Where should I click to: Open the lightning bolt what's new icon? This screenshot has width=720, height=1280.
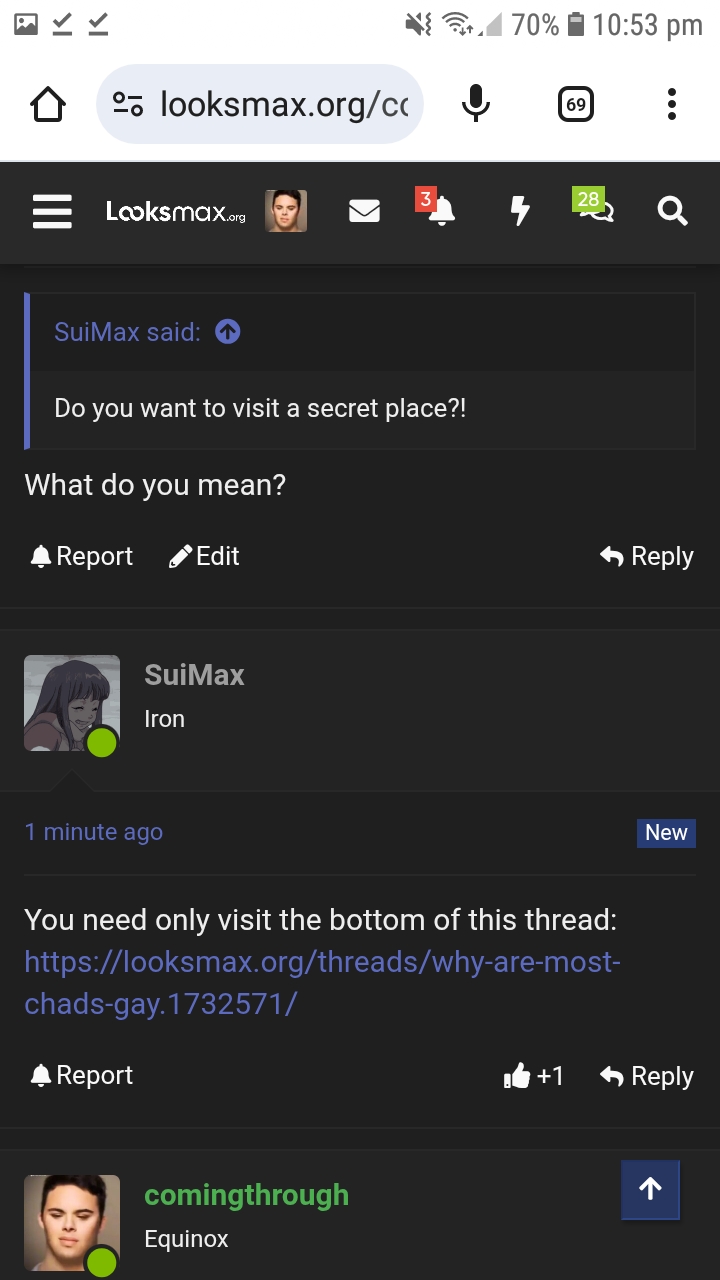(x=519, y=211)
